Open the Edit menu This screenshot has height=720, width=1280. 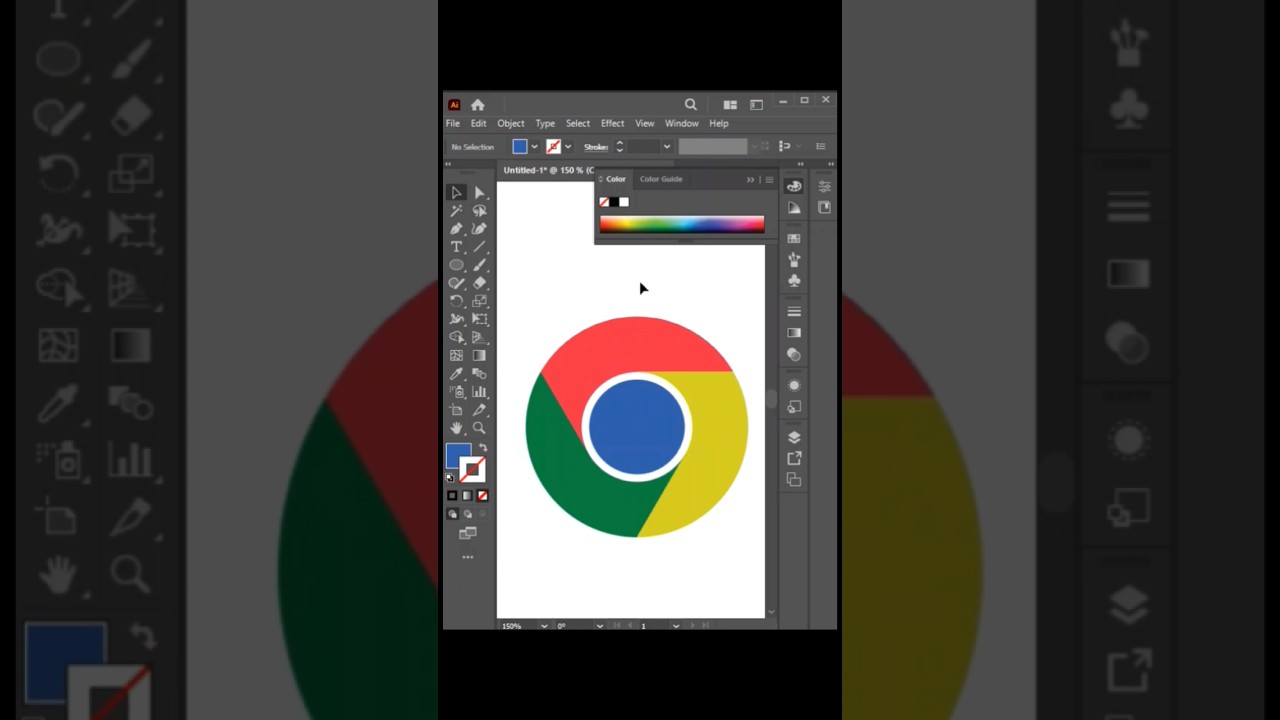tap(479, 123)
